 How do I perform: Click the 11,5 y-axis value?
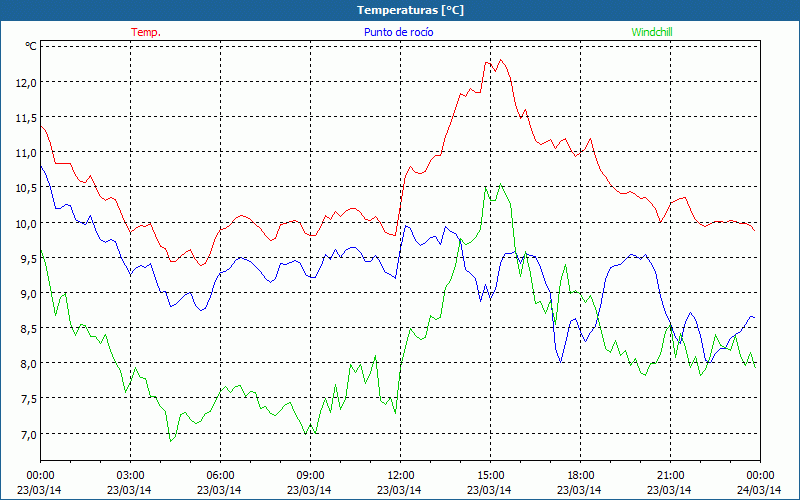tap(27, 118)
